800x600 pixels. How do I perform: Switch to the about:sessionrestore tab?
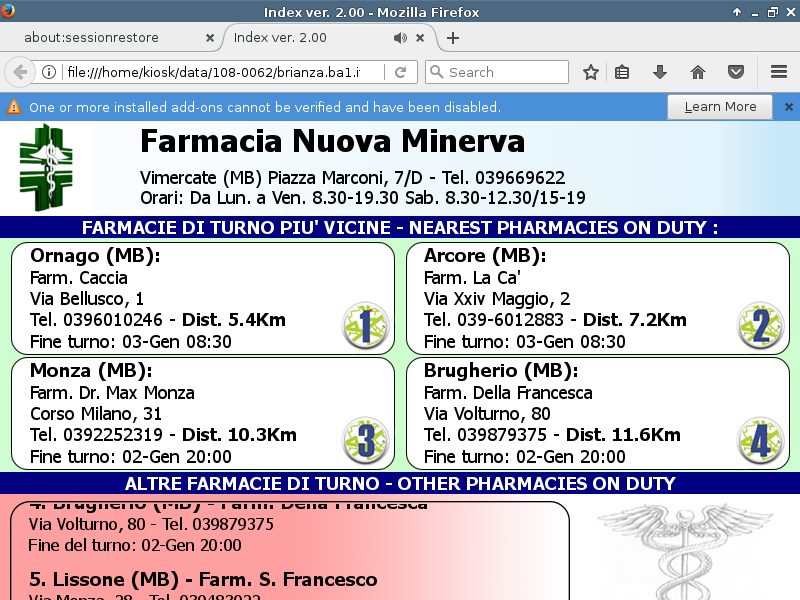tap(105, 38)
